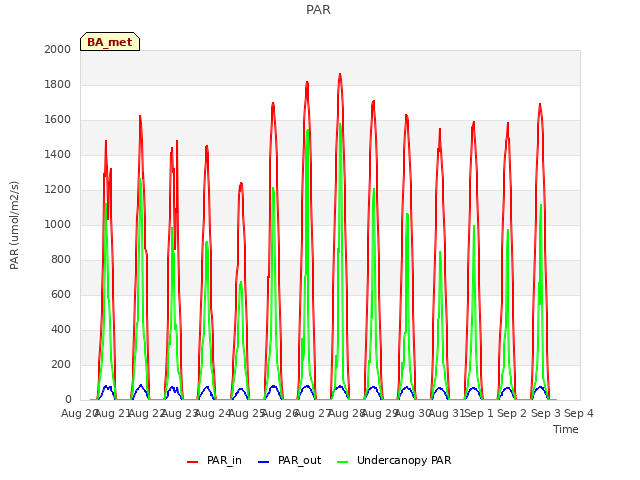Click the 1600 y-axis tick label
This screenshot has height=480, width=640.
point(58,120)
